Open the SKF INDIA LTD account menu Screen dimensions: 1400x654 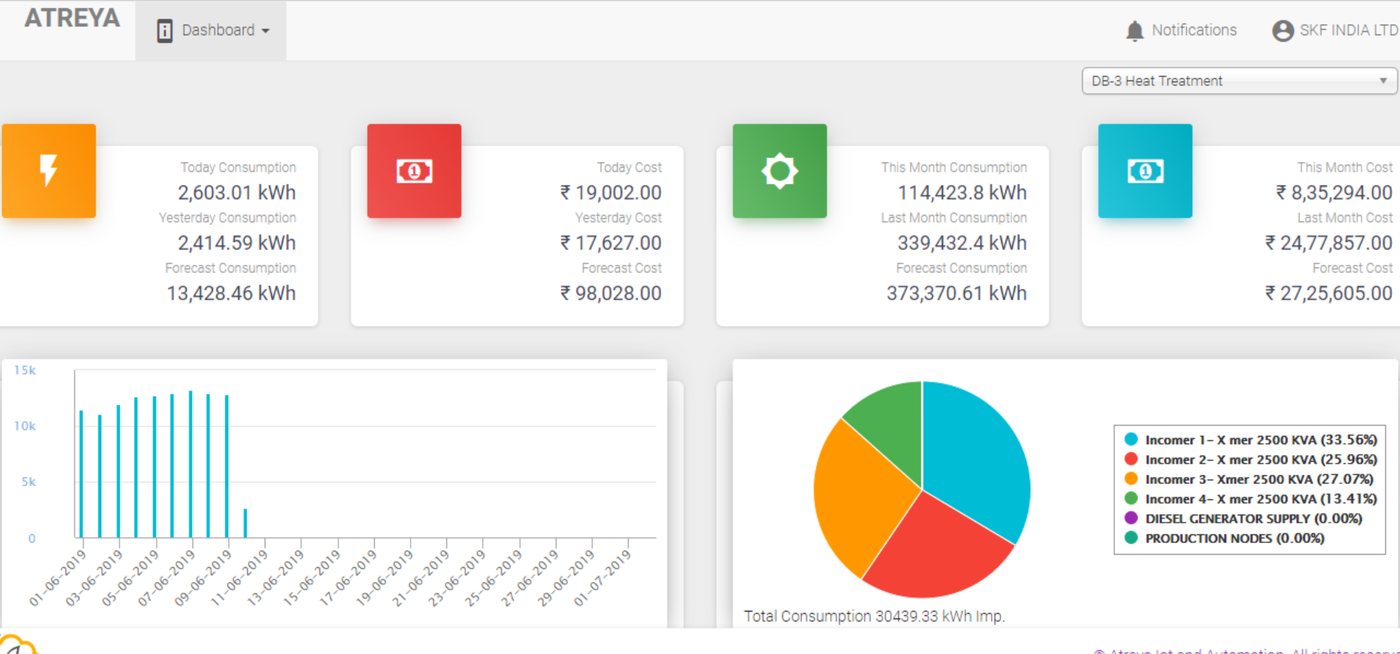click(x=1336, y=31)
